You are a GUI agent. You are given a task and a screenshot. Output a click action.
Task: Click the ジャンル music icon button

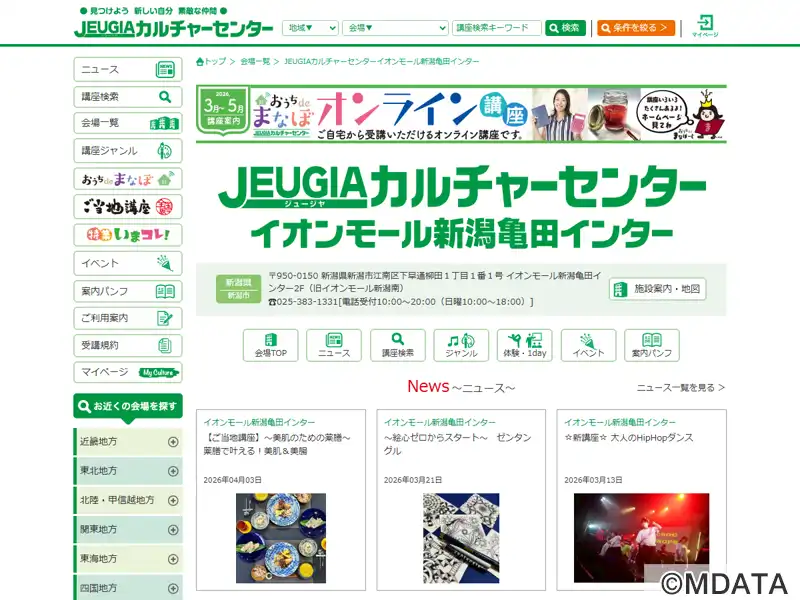tap(461, 345)
